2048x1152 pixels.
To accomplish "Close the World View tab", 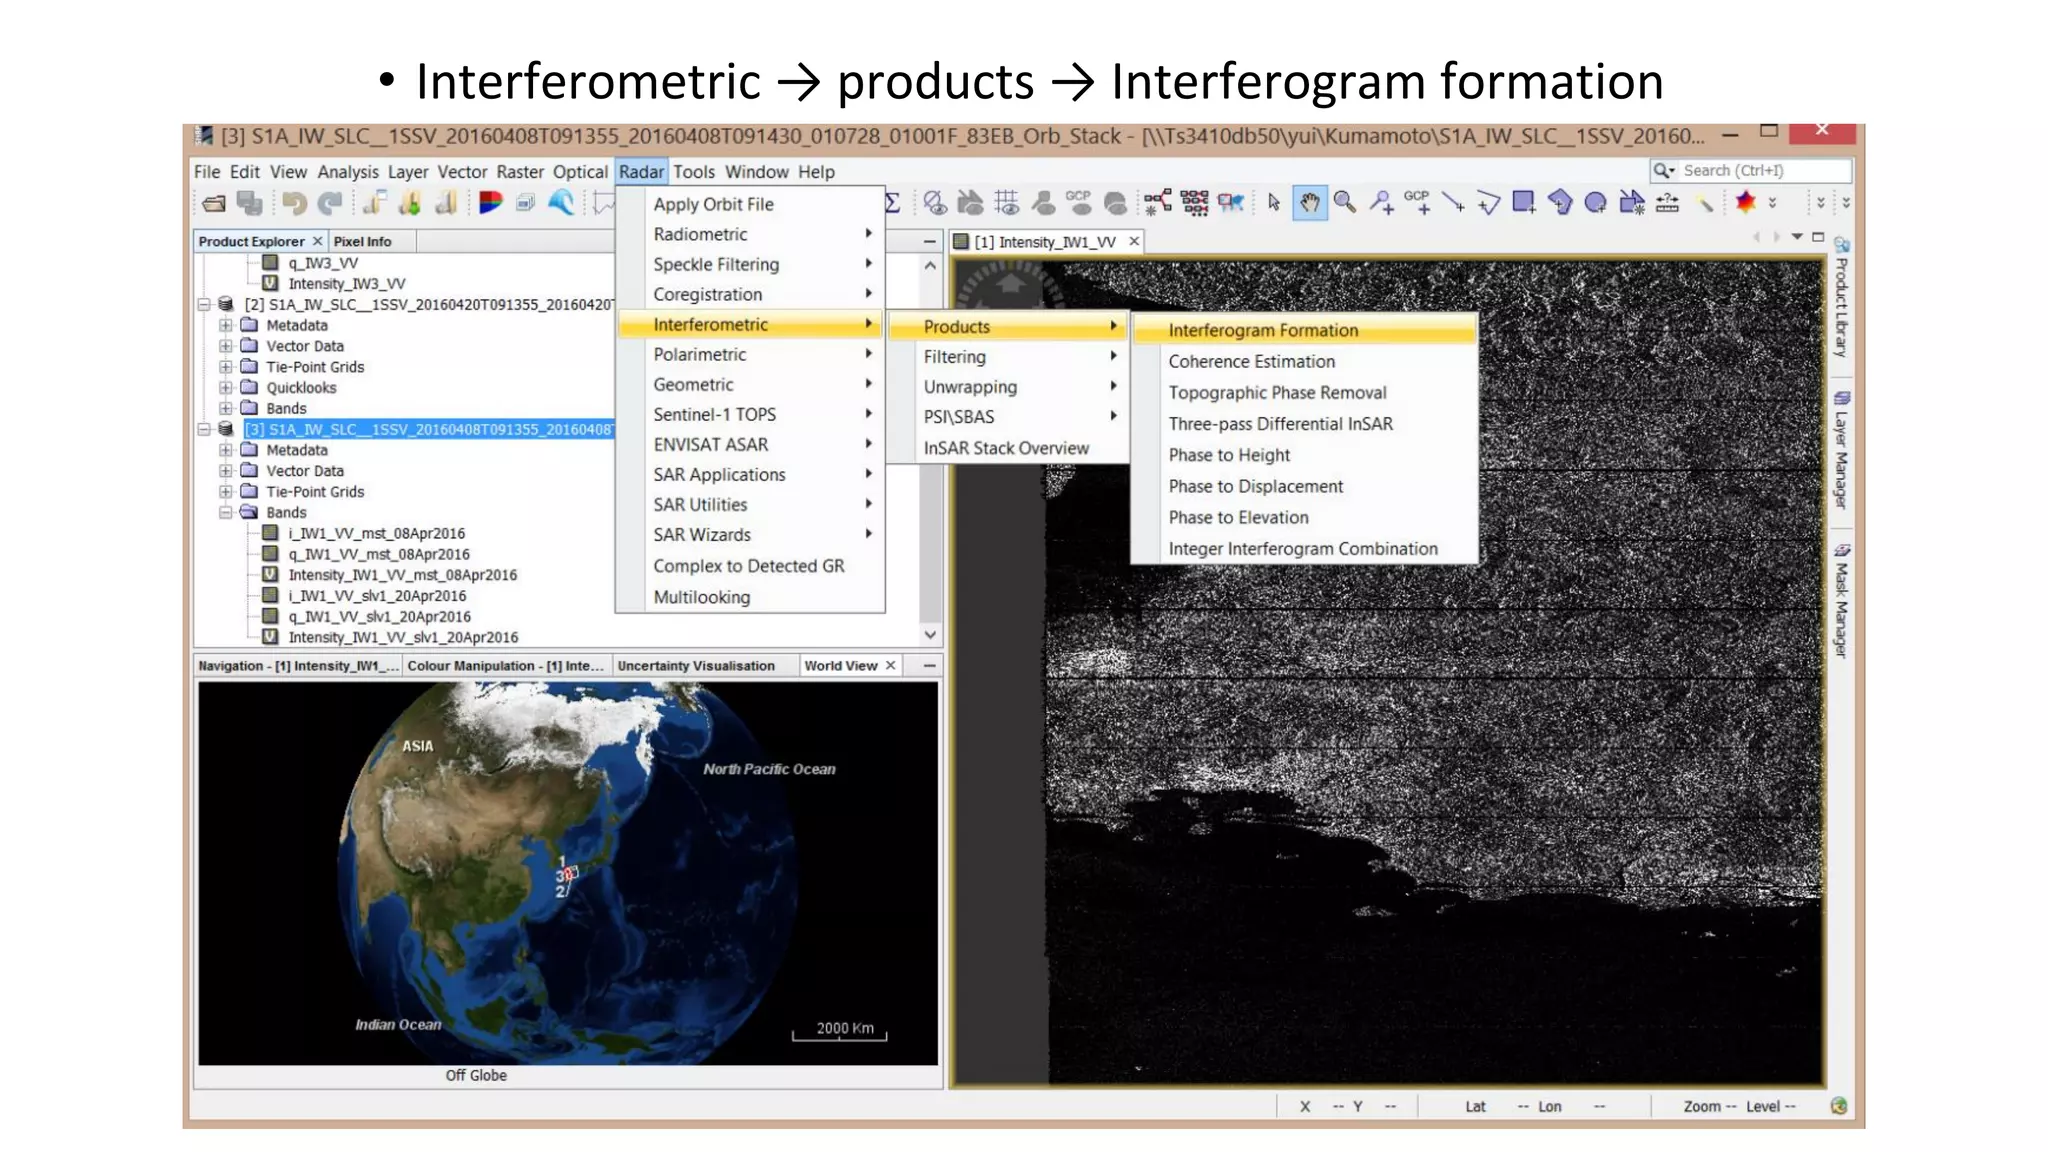I will [890, 665].
